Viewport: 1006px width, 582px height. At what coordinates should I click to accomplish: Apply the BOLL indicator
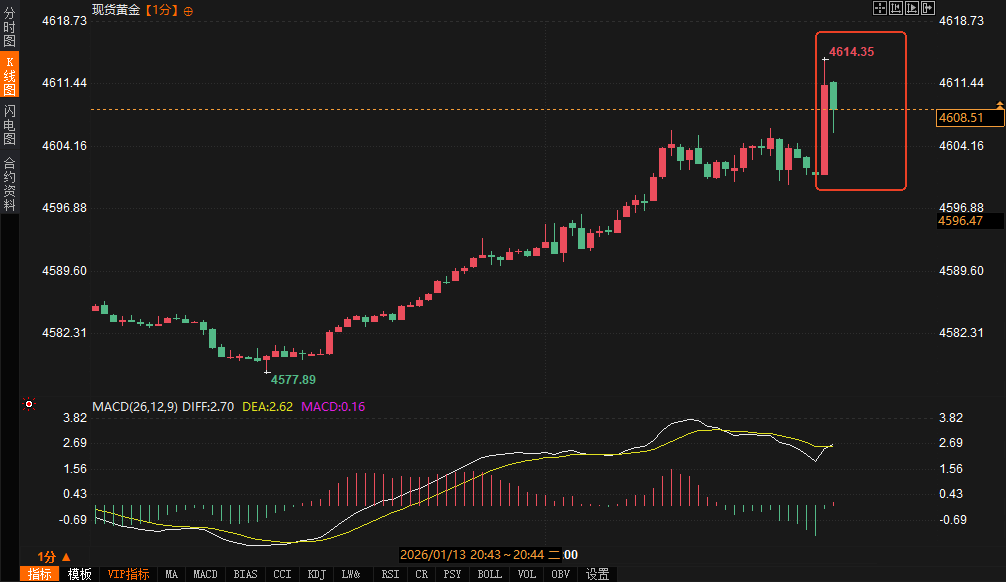490,574
